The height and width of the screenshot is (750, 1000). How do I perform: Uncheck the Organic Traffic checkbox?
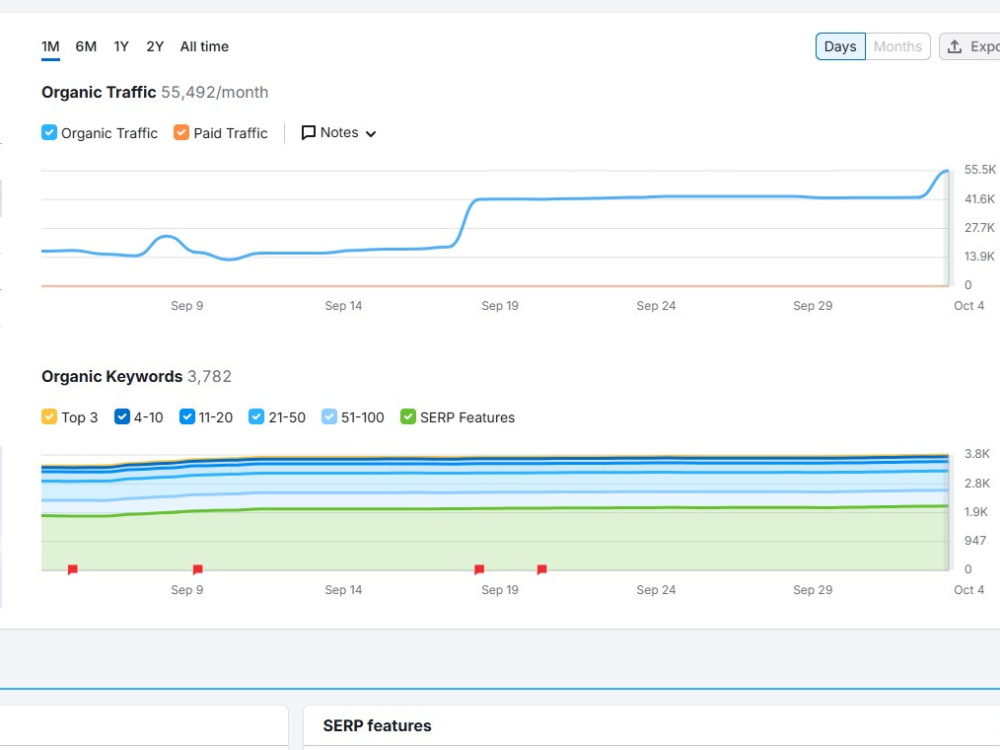coord(49,133)
